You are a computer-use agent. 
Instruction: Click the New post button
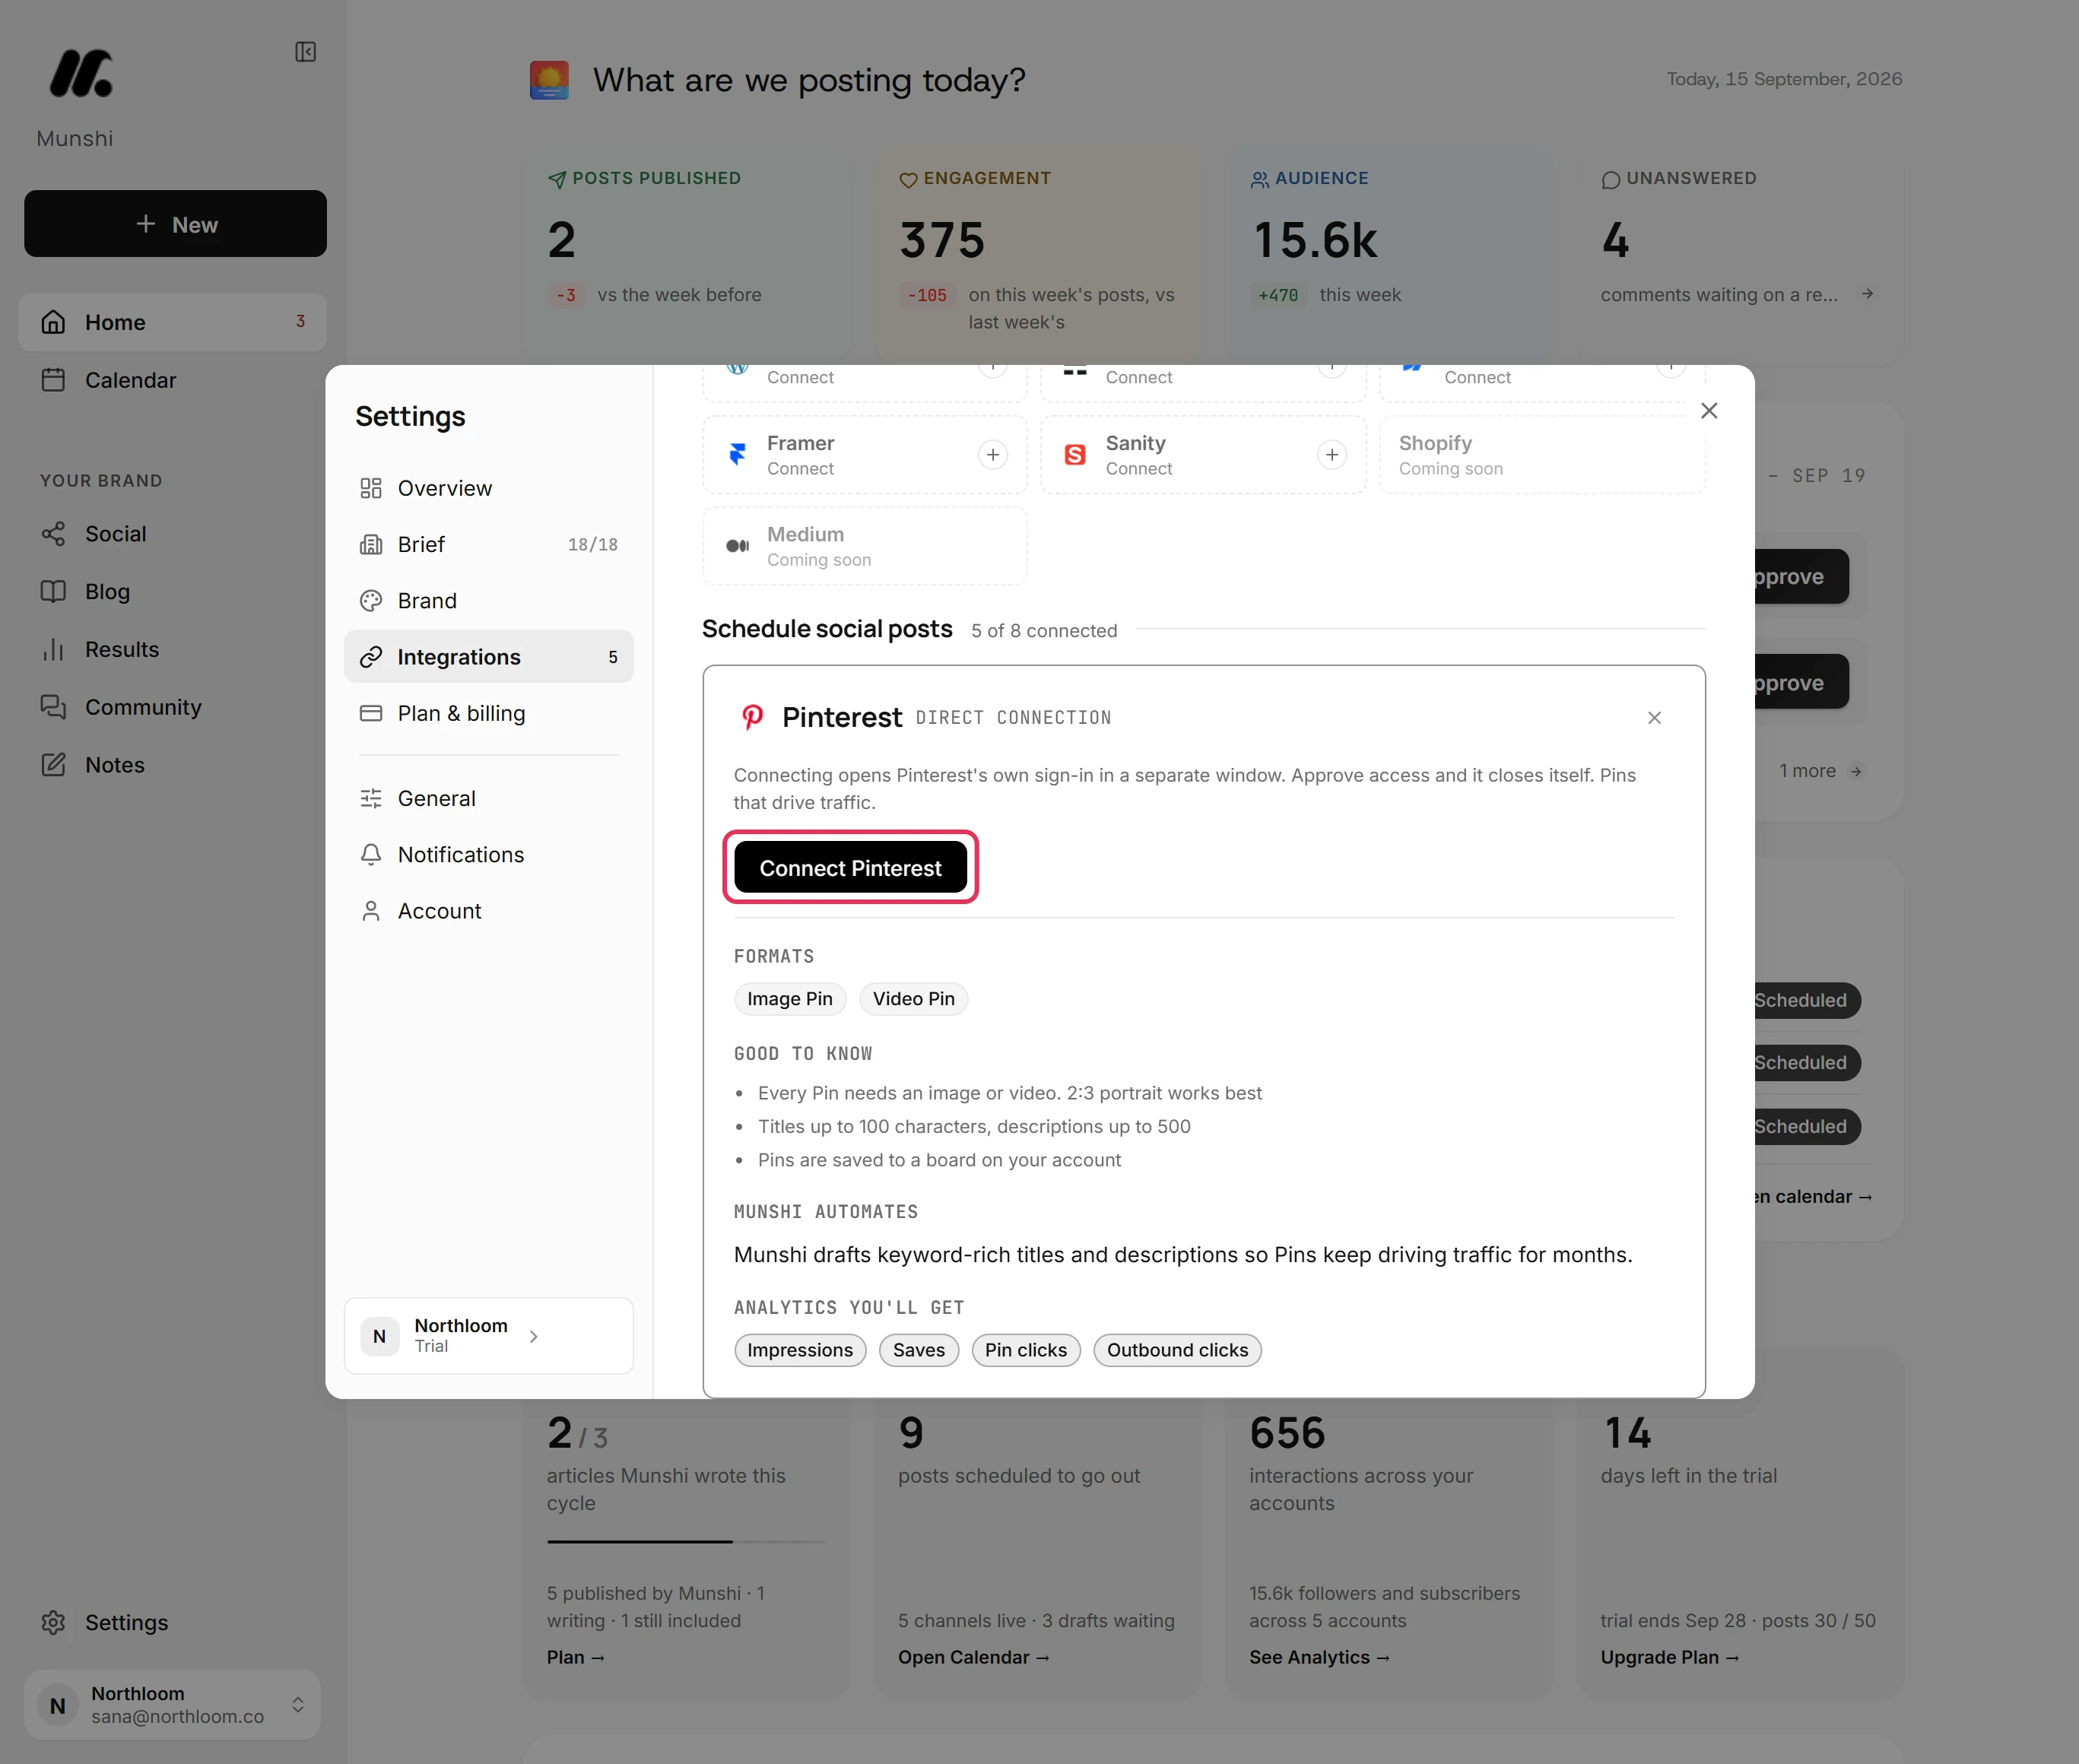pyautogui.click(x=175, y=224)
